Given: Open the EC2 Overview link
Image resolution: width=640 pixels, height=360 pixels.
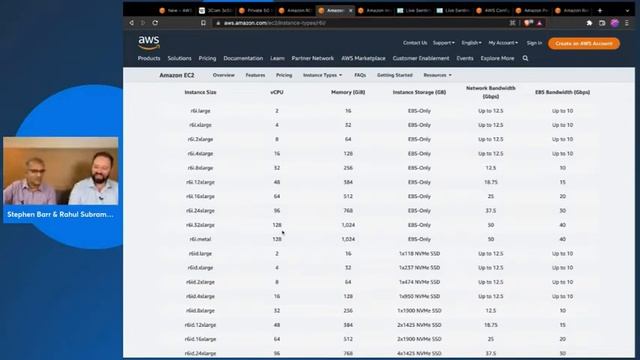Looking at the screenshot, I should click(224, 75).
